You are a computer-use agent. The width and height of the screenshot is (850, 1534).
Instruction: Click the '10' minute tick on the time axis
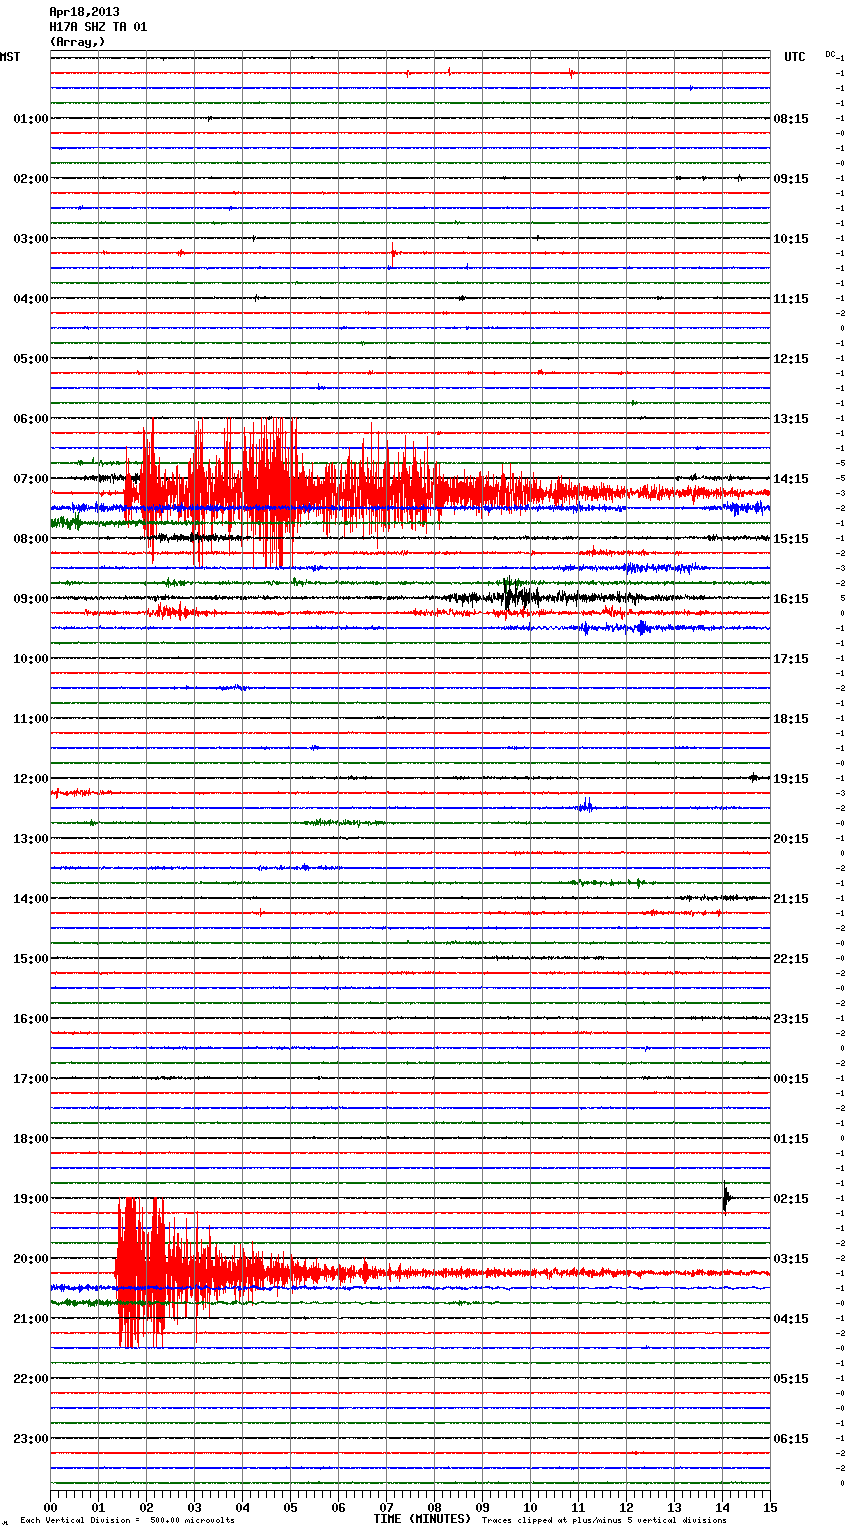[x=530, y=1507]
